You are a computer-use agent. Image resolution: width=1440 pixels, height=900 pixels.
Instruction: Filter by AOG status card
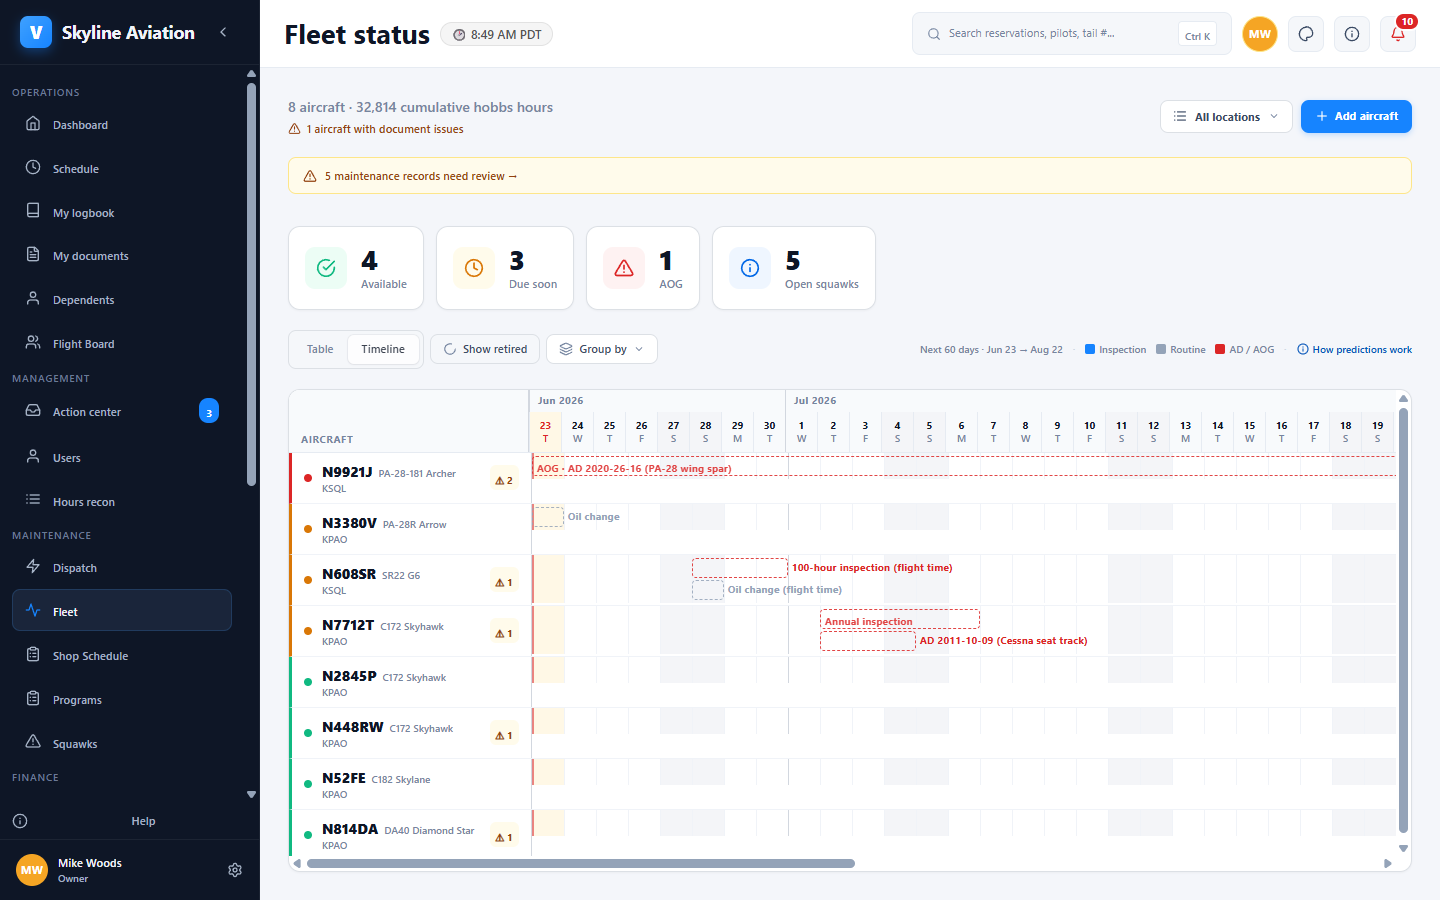643,268
